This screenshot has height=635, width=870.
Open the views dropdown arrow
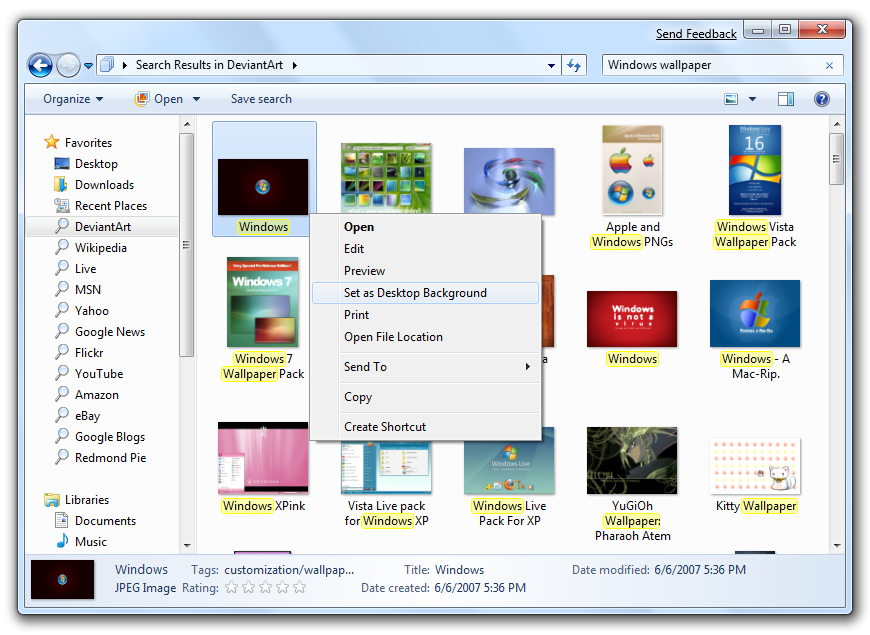(x=752, y=99)
